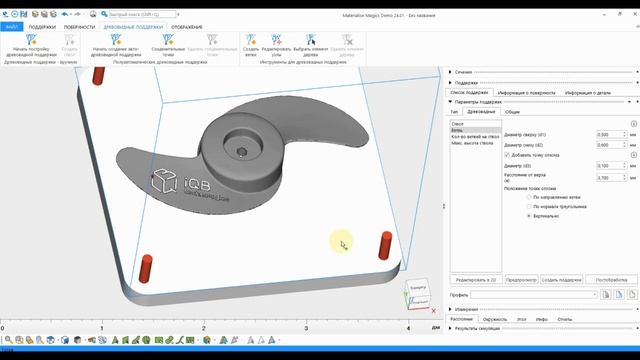Expand the Поддержки panel
640x360 pixels.
point(450,82)
